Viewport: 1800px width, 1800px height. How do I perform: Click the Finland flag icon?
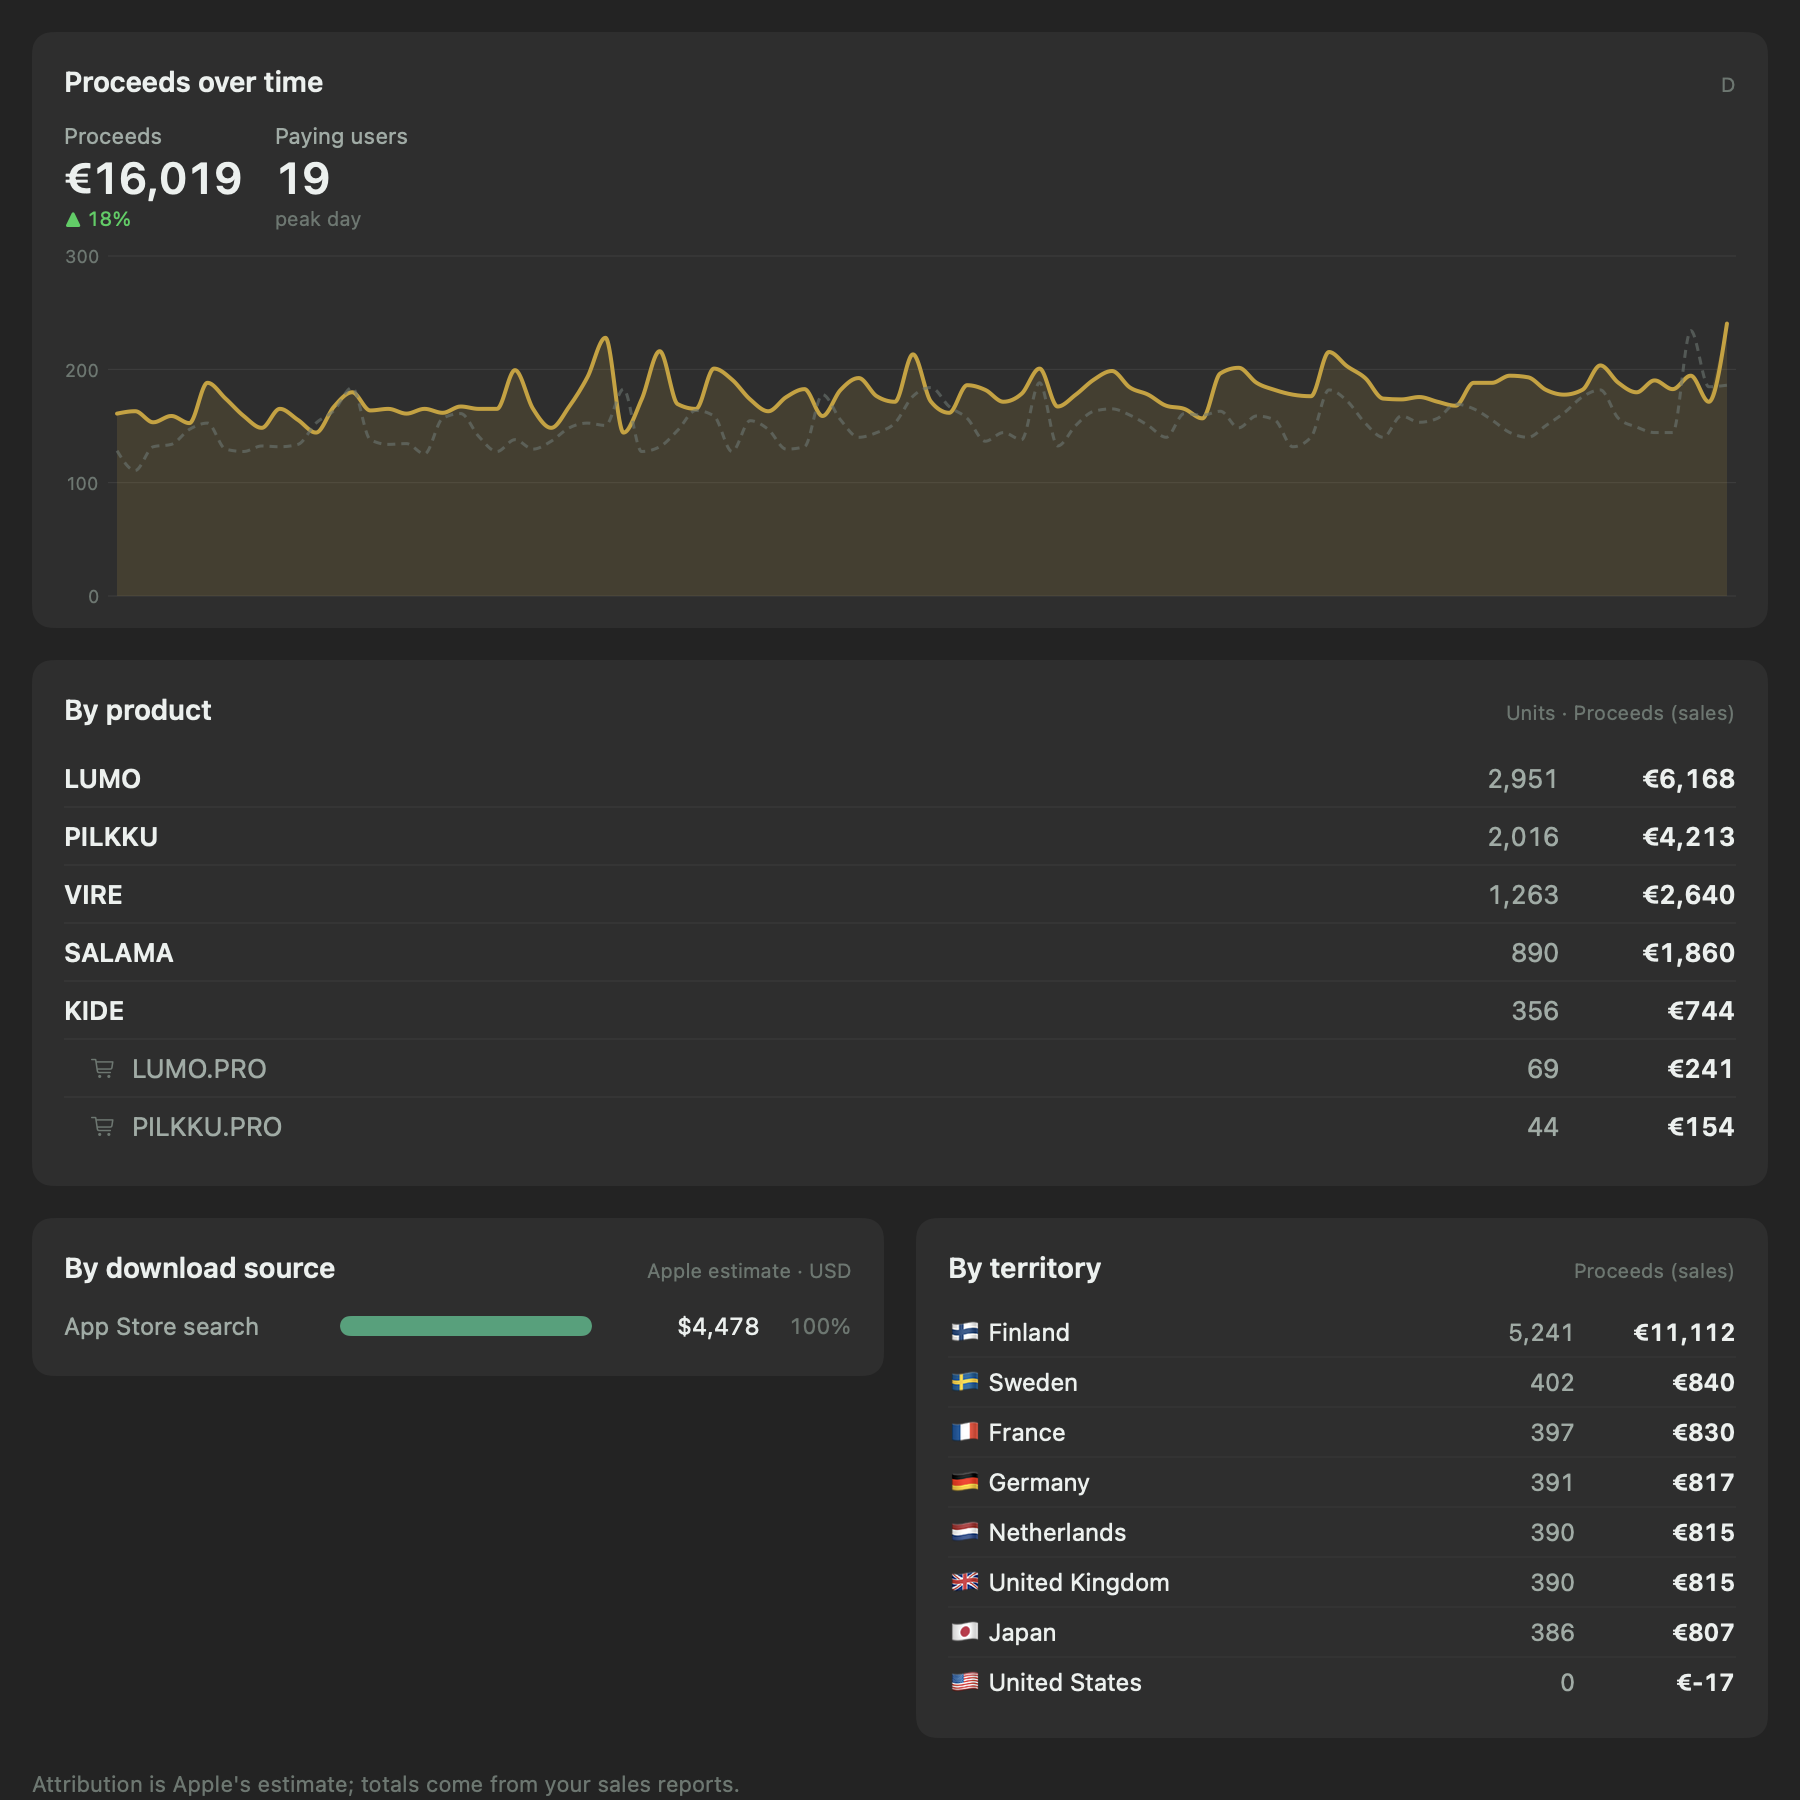(x=965, y=1332)
